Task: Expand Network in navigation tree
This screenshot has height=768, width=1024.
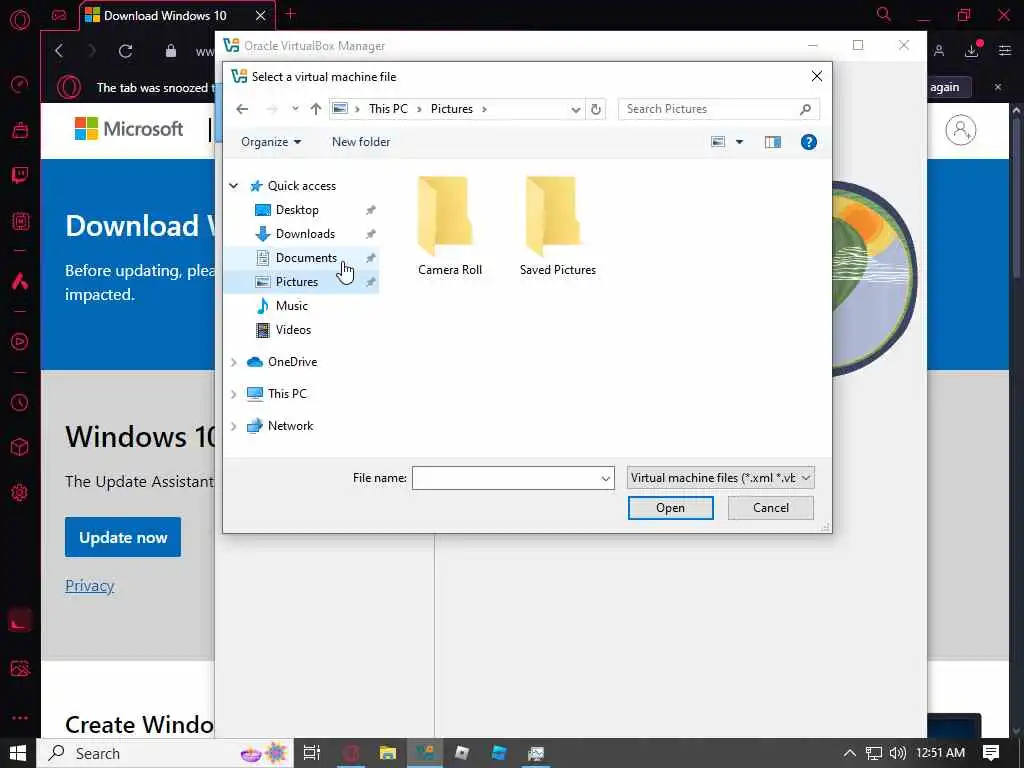Action: tap(233, 426)
